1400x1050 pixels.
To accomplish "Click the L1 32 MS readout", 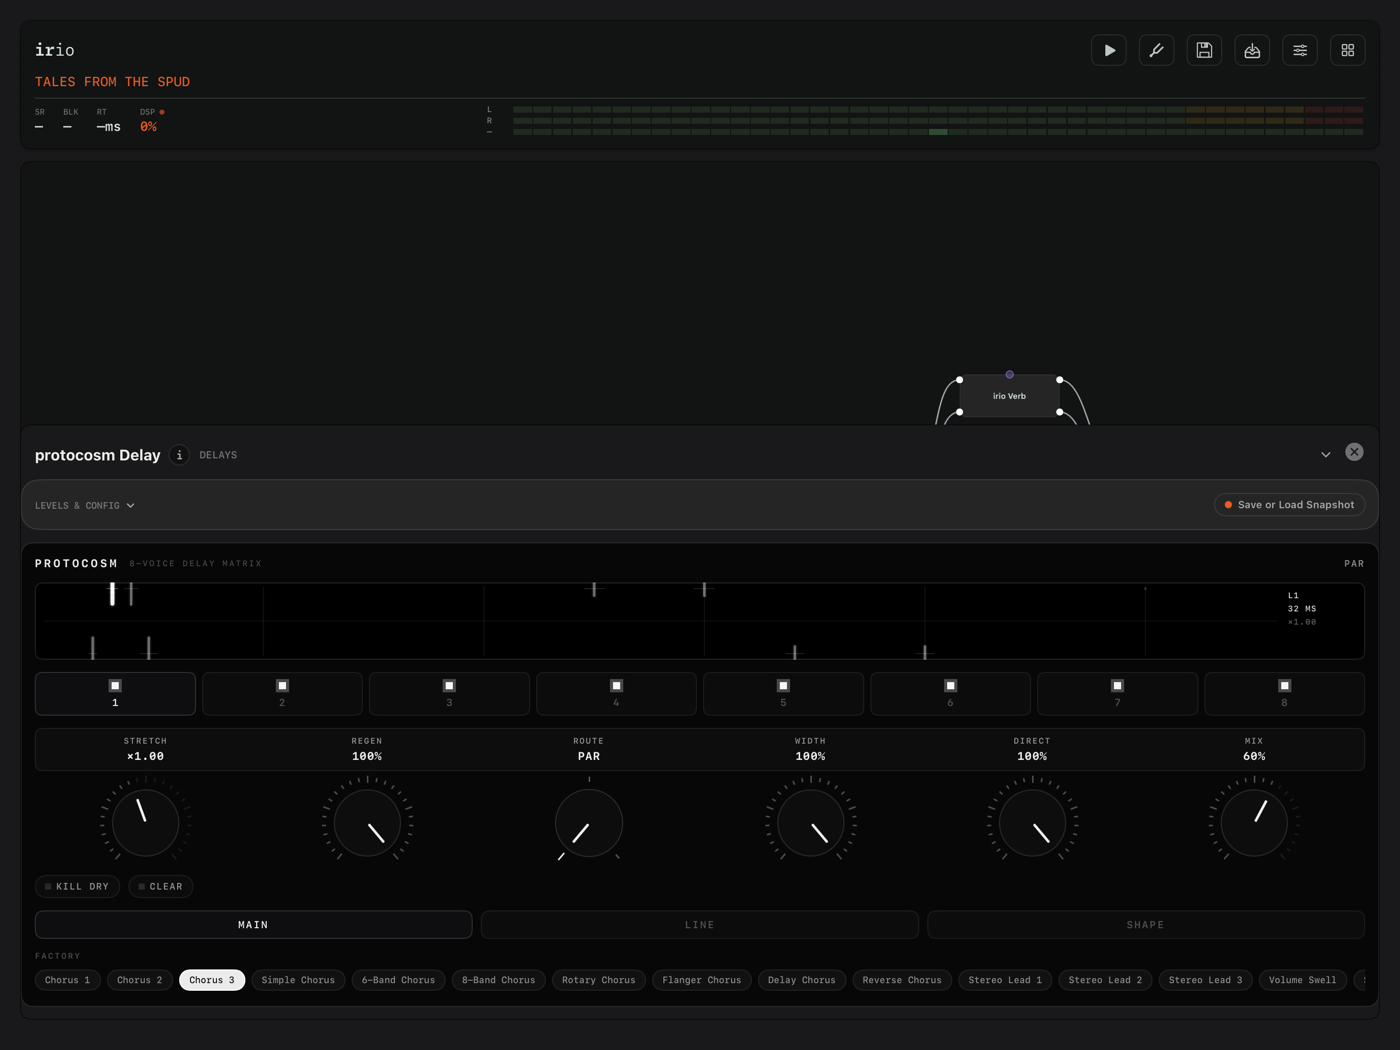I will coord(1302,602).
